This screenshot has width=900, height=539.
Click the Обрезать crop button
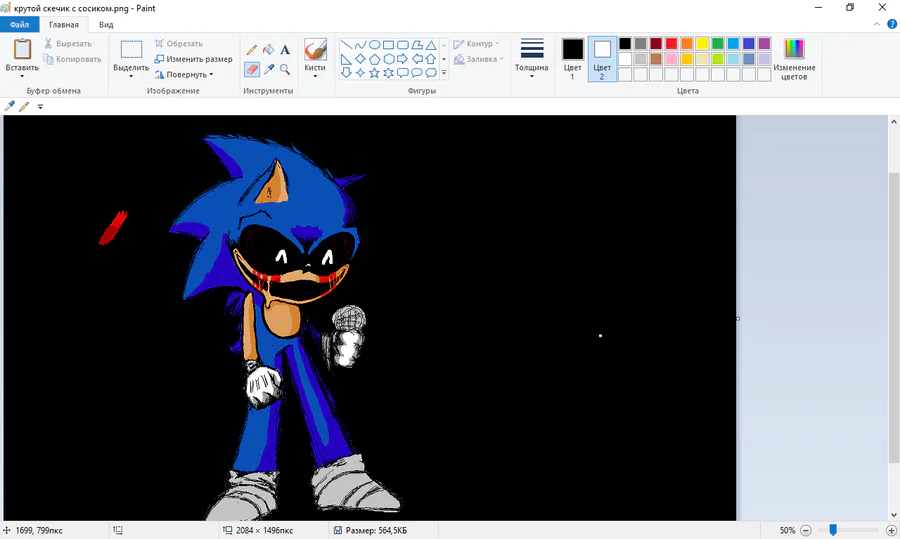(x=179, y=44)
